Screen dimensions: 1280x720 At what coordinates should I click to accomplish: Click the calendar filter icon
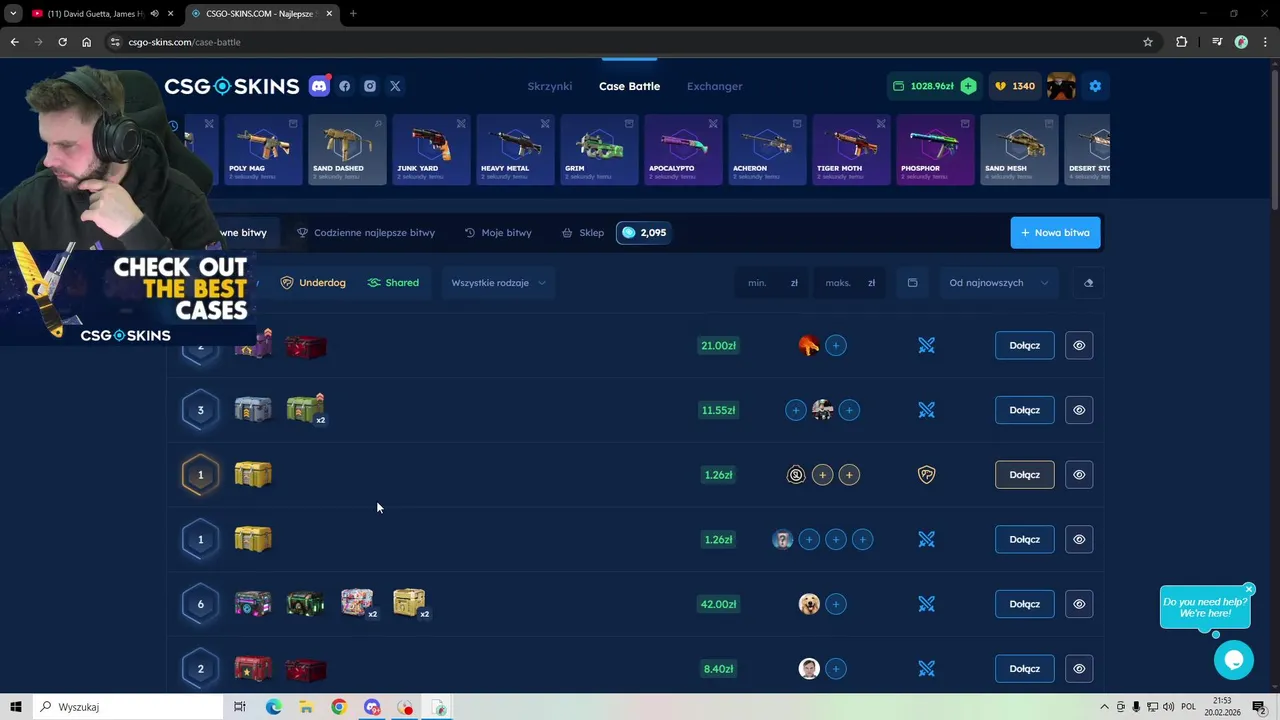[912, 283]
